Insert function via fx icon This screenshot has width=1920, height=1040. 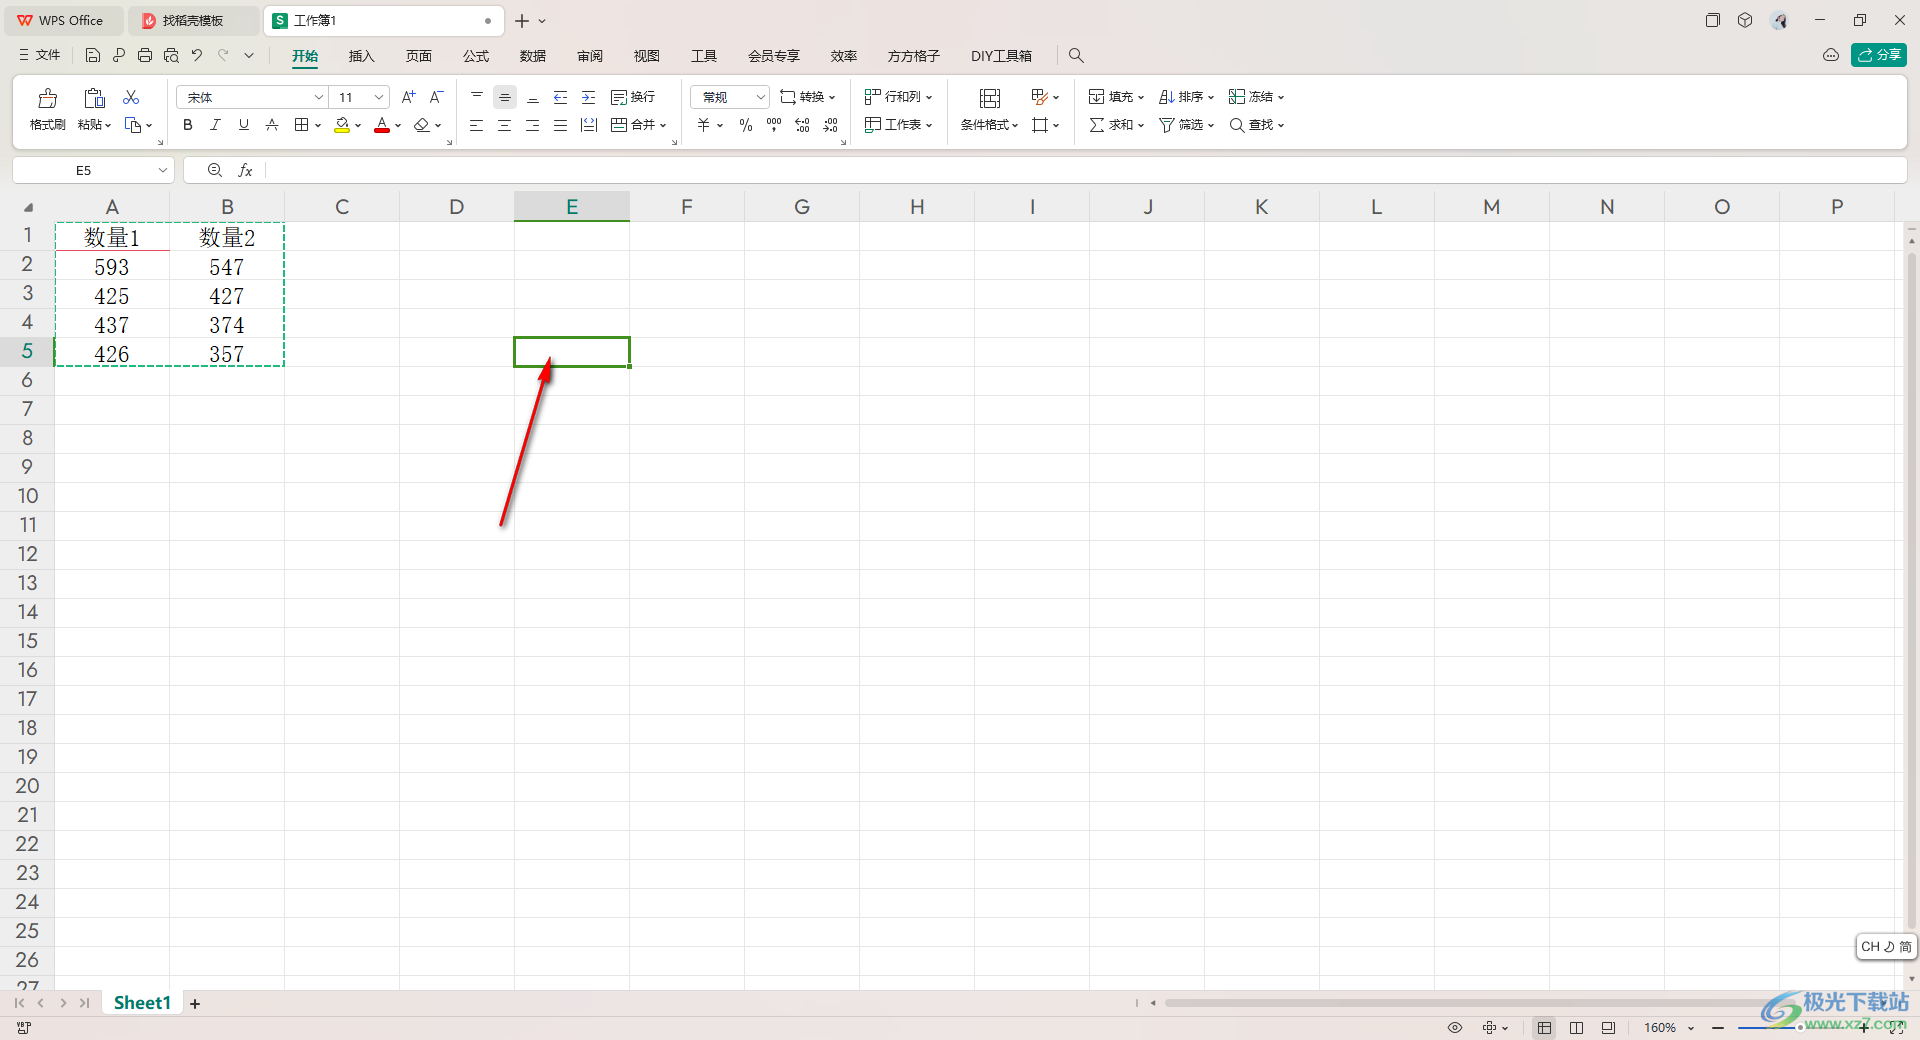(x=245, y=170)
